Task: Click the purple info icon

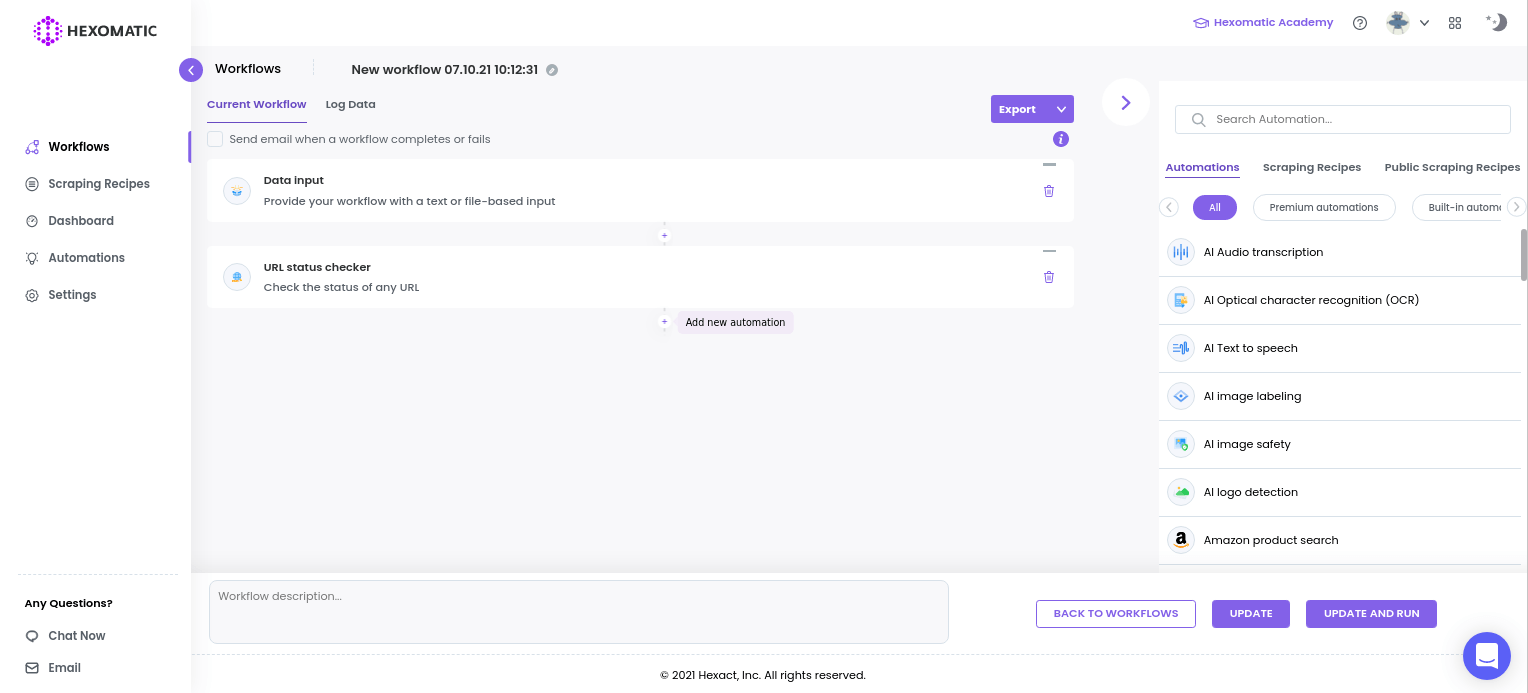Action: click(x=1061, y=139)
